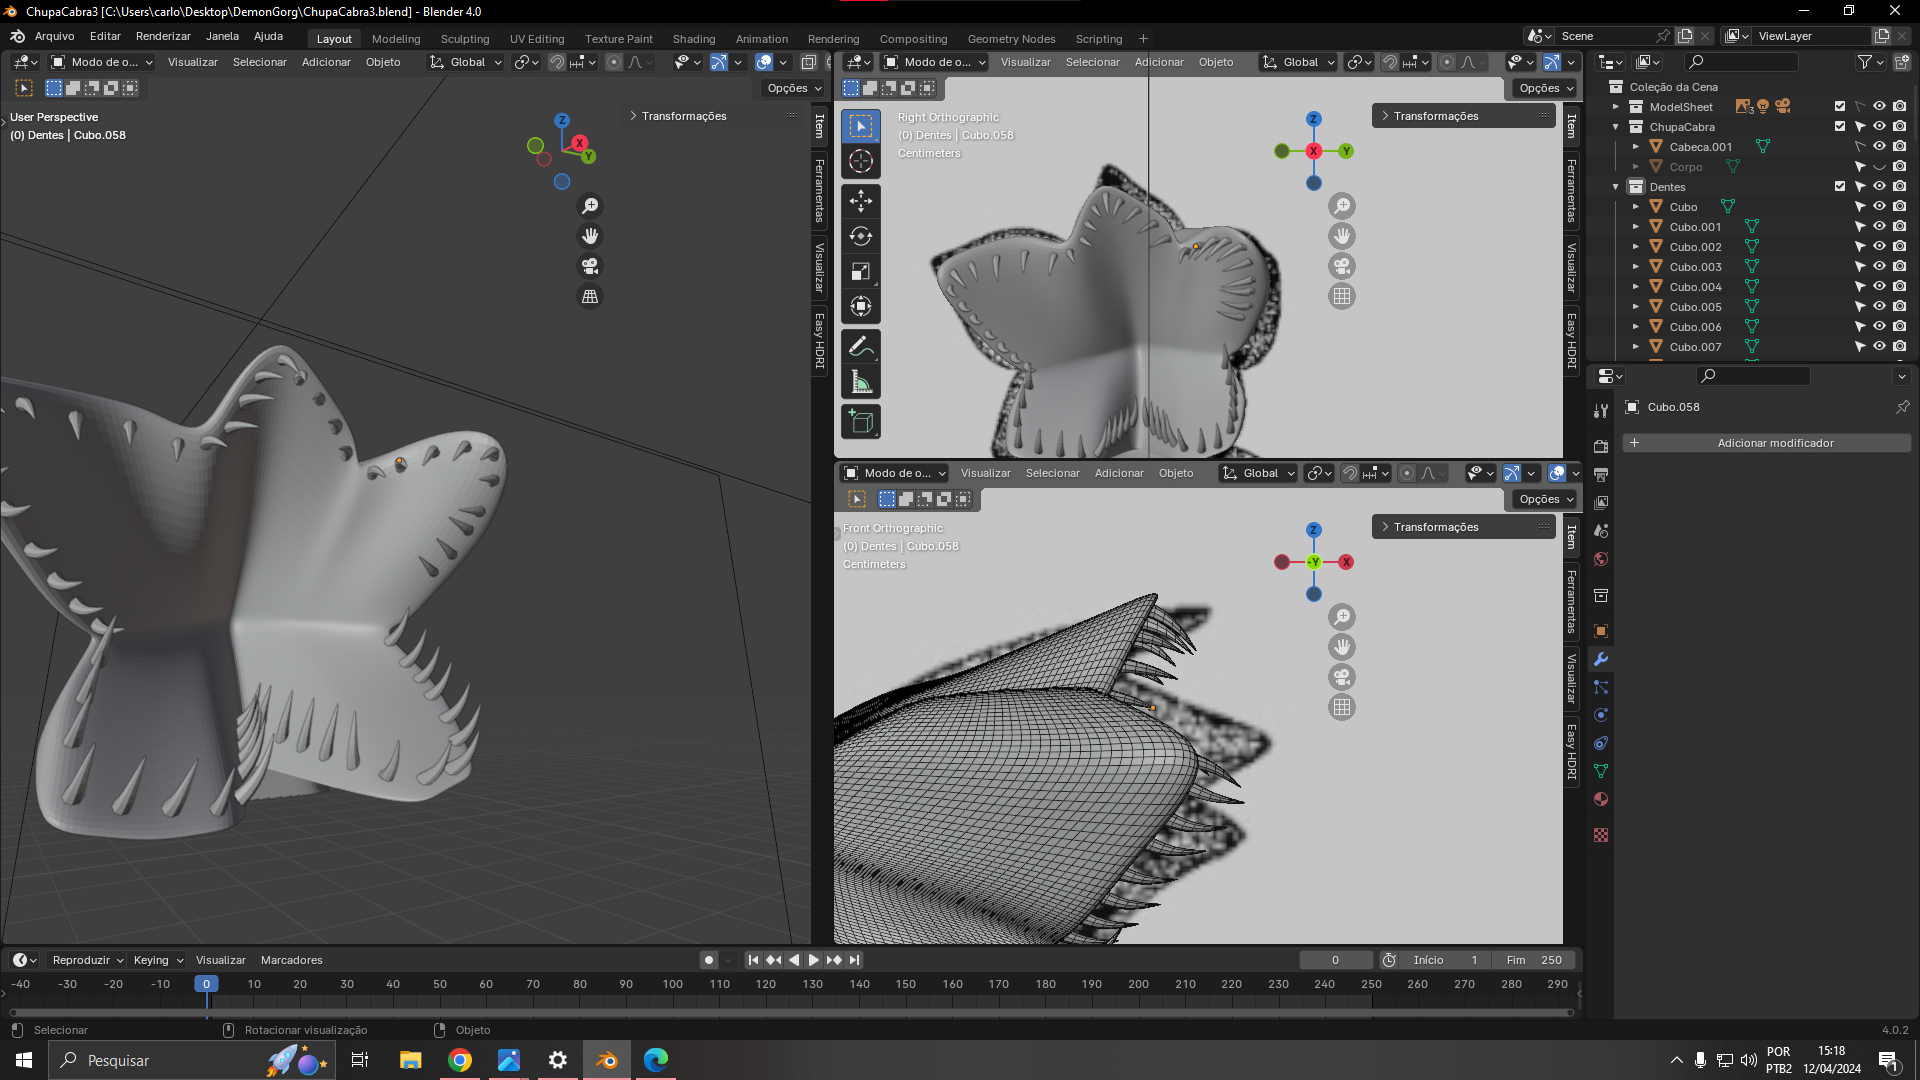
Task: Toggle camera view in perspective viewport
Action: [590, 266]
